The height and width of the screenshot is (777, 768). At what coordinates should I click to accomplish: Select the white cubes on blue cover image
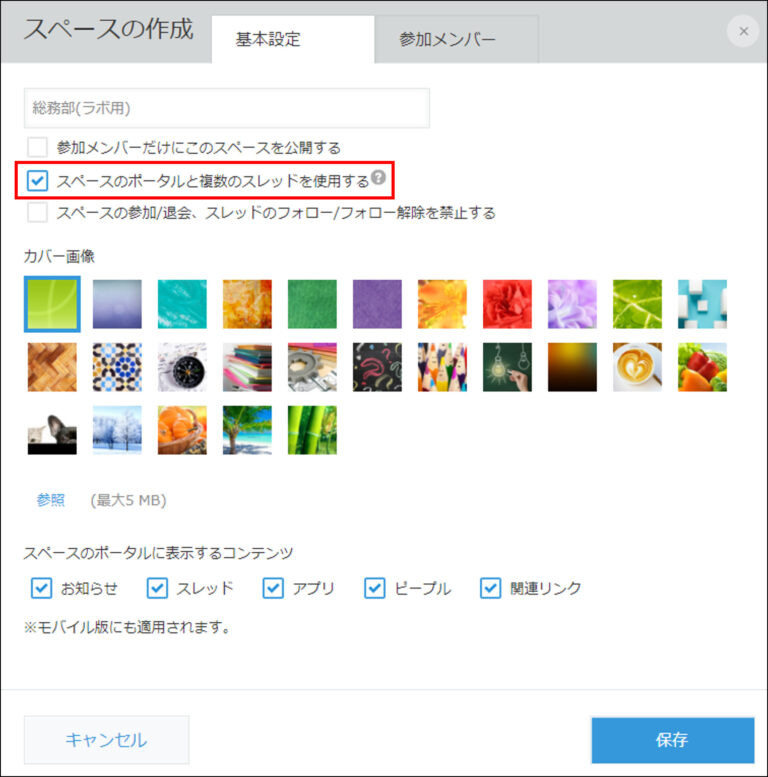click(x=702, y=304)
